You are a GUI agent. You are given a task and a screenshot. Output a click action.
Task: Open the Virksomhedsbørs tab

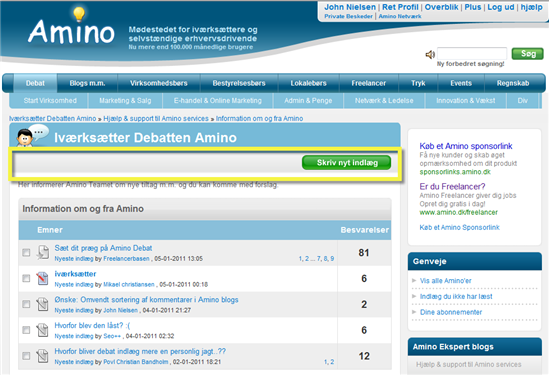[x=159, y=83]
